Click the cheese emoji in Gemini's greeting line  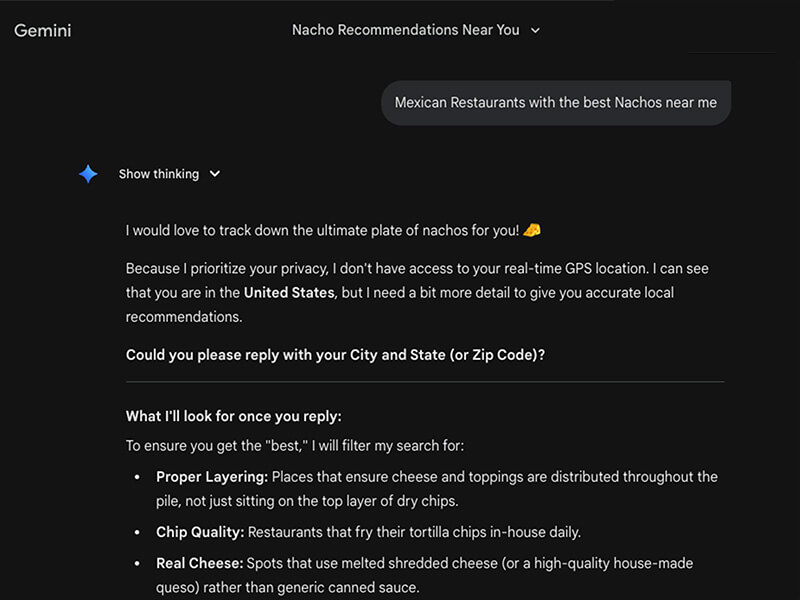click(x=531, y=229)
